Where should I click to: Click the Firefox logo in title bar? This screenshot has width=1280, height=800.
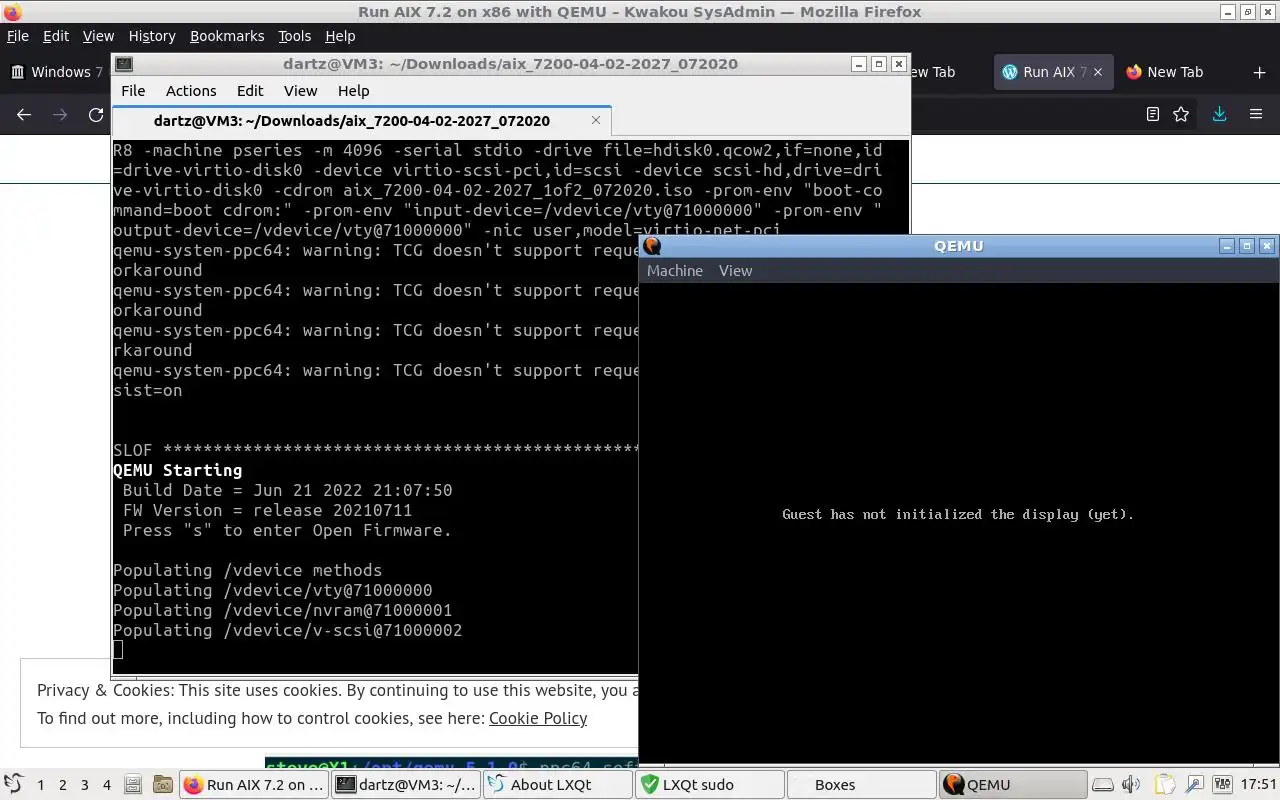pos(12,12)
